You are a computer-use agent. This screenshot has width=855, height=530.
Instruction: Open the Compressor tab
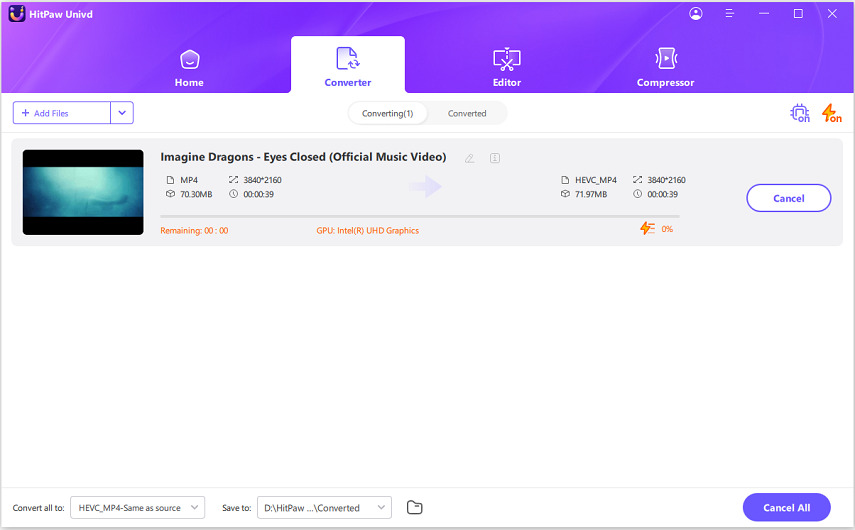click(x=665, y=68)
